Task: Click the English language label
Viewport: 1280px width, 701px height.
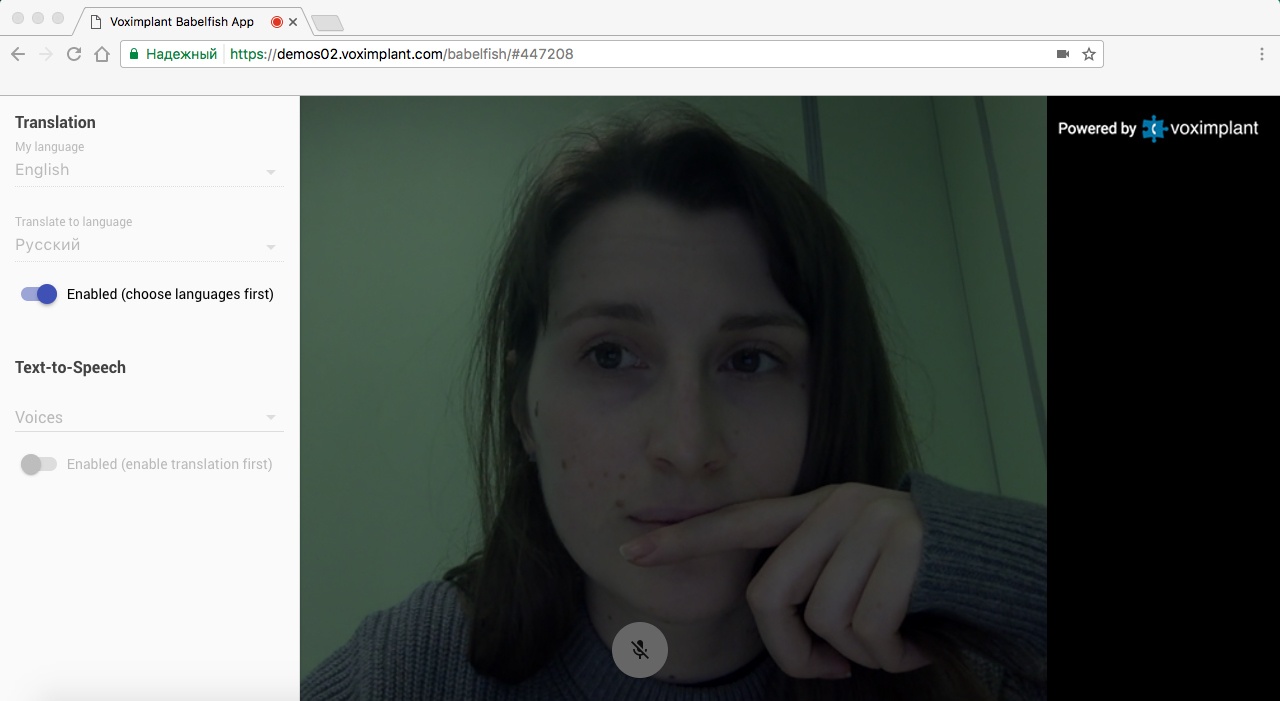Action: 42,170
